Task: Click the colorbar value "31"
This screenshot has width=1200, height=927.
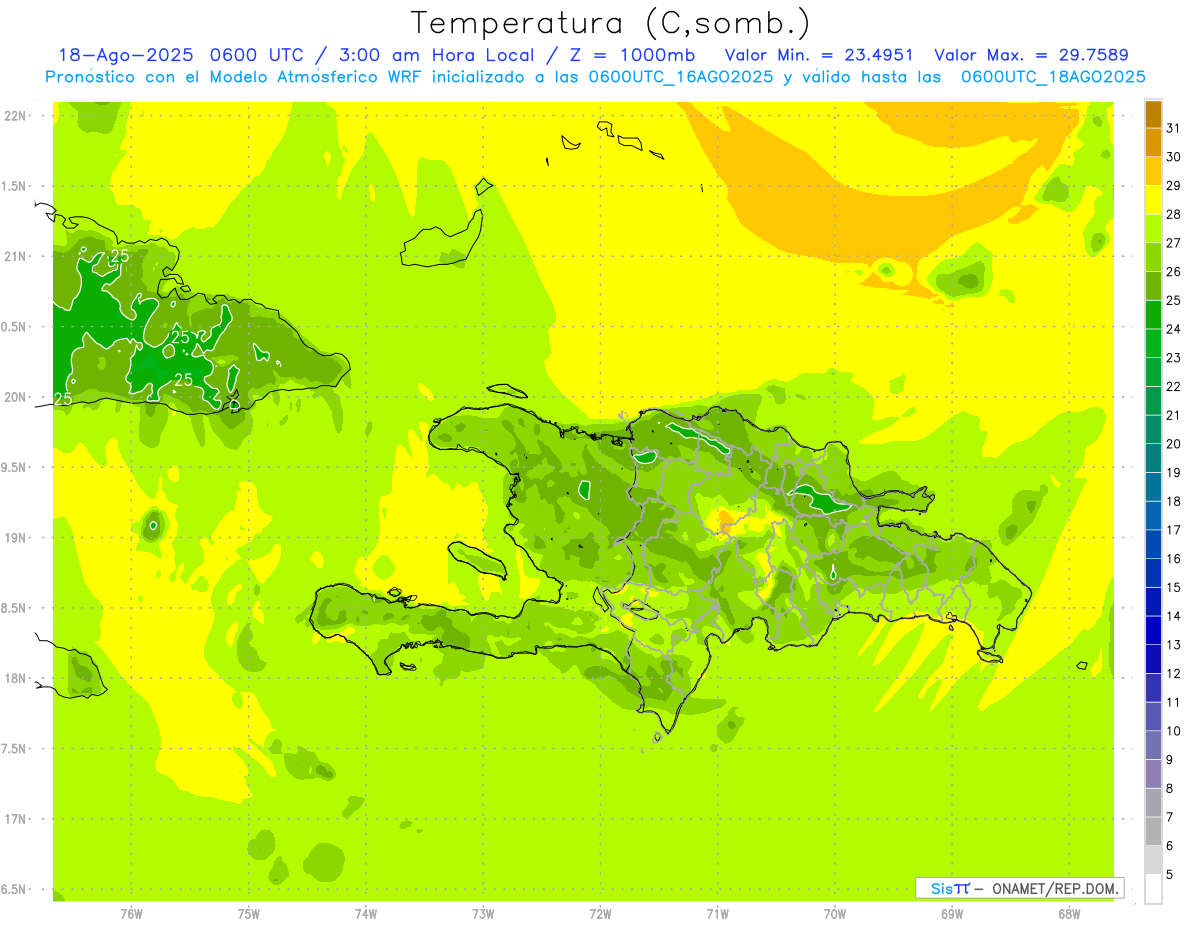Action: tap(1174, 128)
